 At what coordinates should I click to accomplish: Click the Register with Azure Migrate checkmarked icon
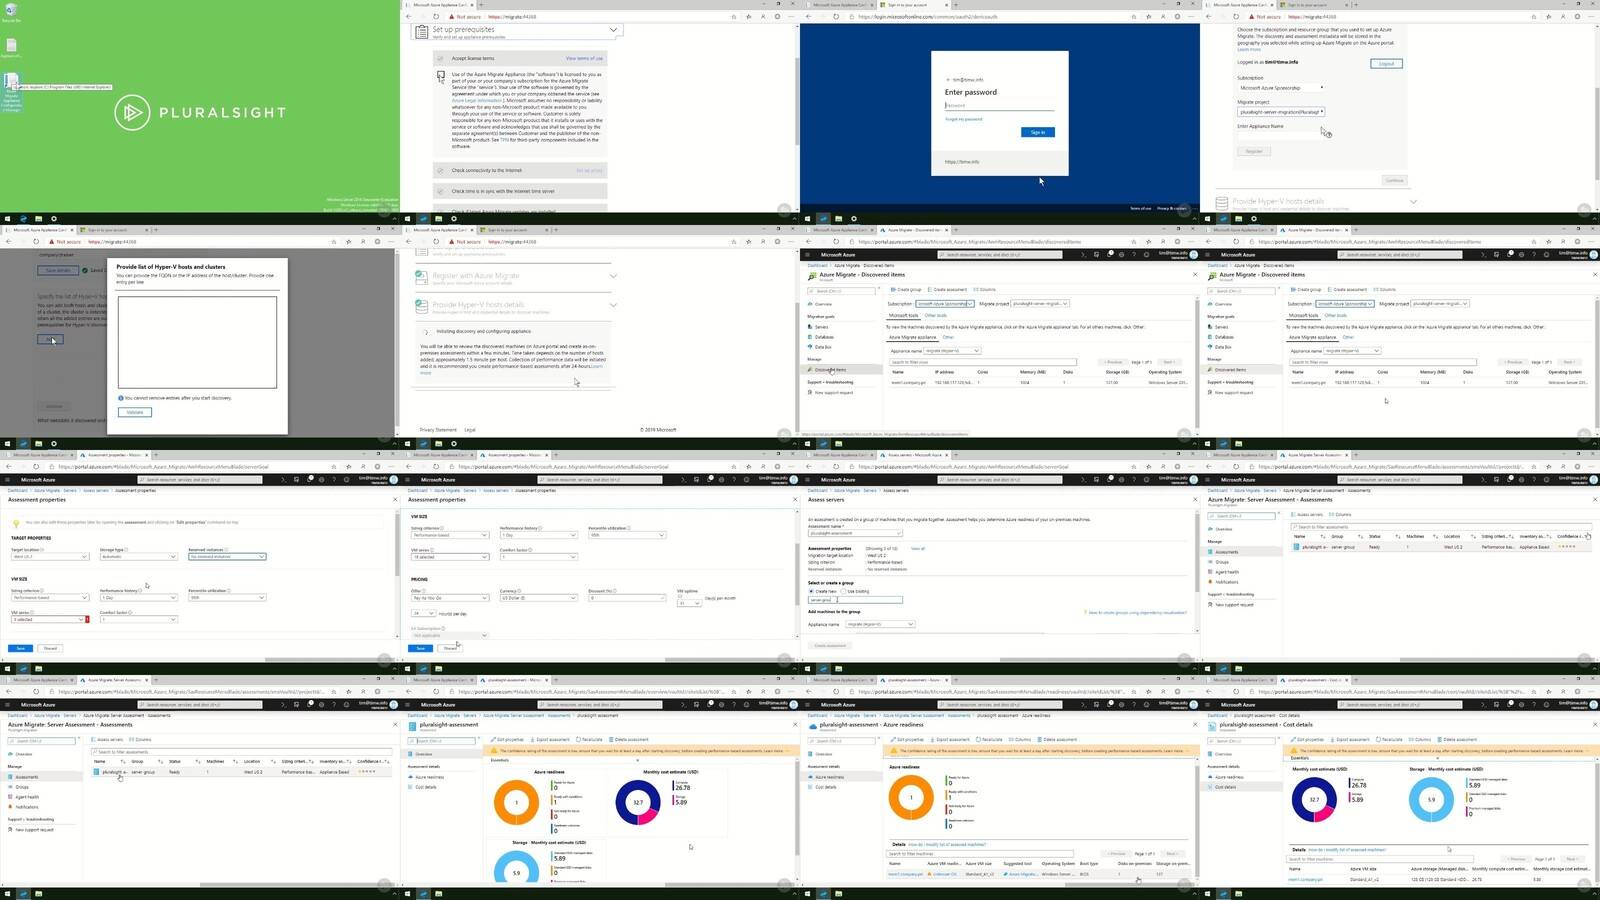click(422, 278)
